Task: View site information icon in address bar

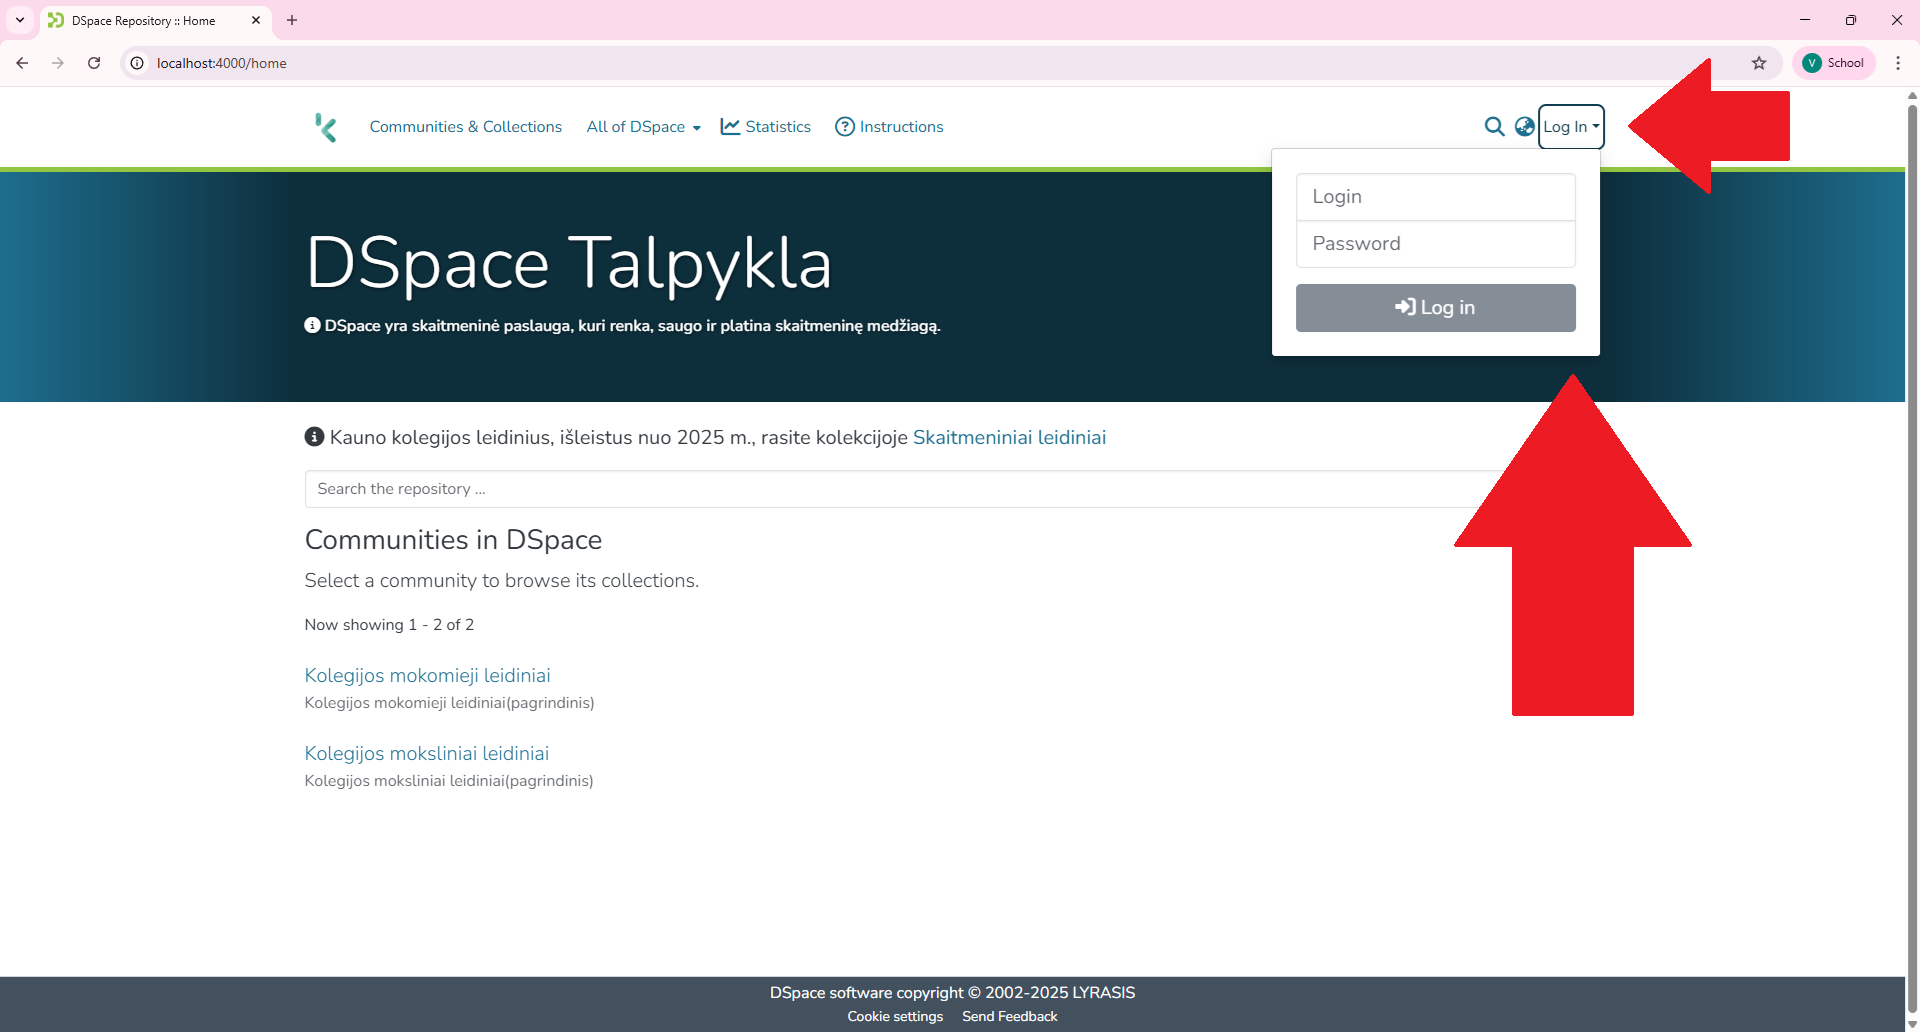Action: [x=138, y=63]
